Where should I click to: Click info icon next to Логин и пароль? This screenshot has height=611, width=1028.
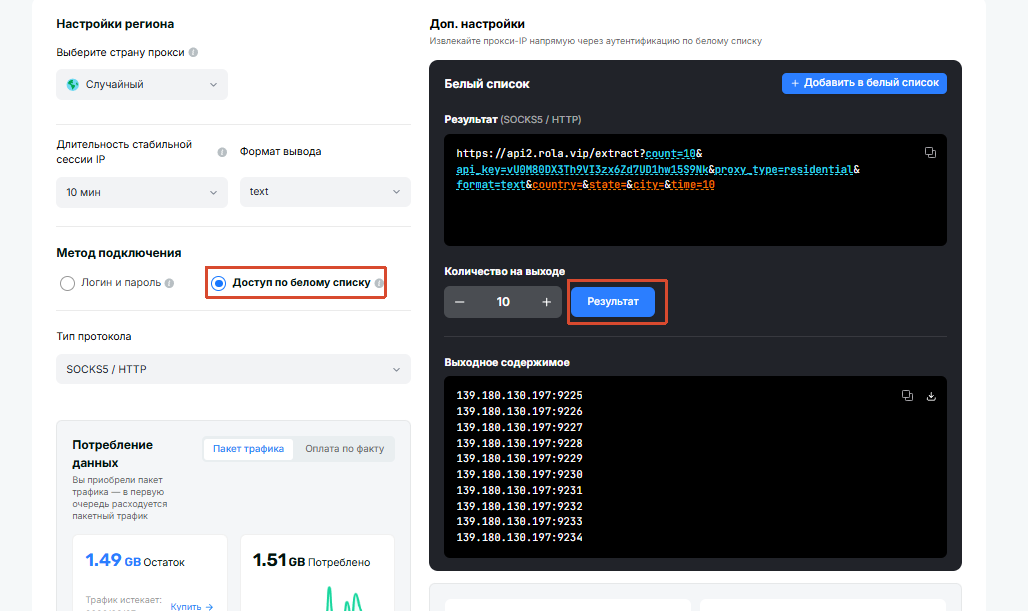169,283
